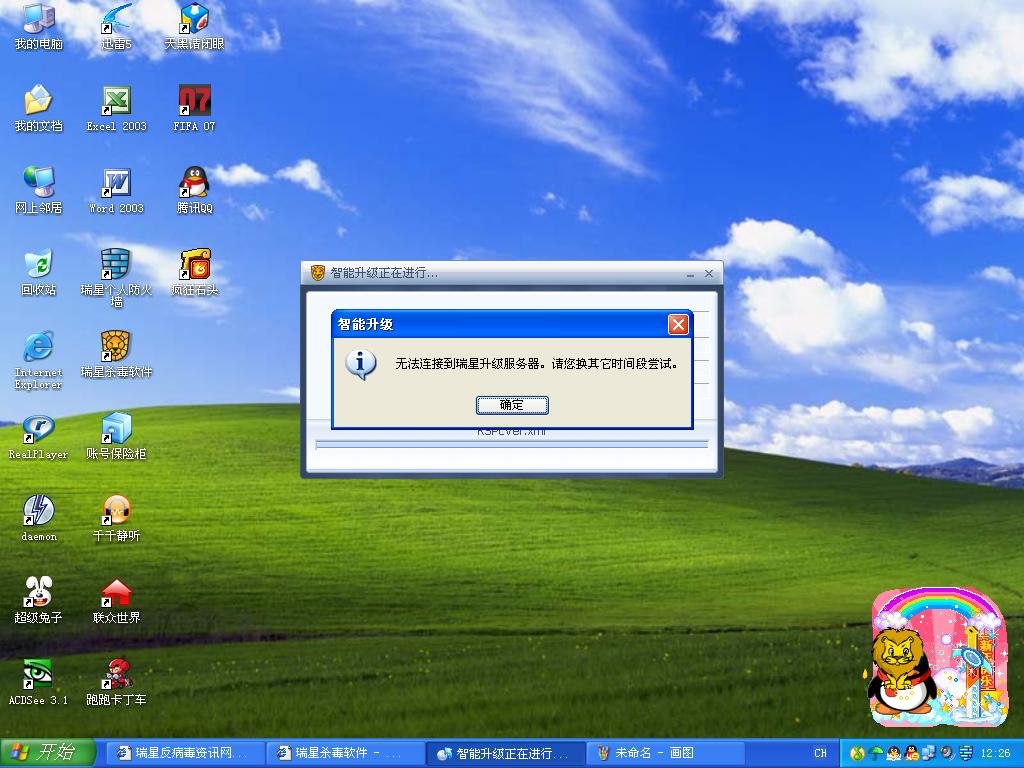Switch to 智能升级正在进行 taskbar button
This screenshot has width=1024, height=768.
tap(505, 754)
